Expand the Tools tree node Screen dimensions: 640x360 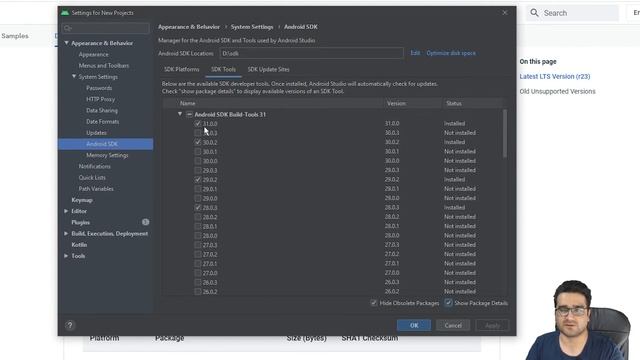(66, 256)
